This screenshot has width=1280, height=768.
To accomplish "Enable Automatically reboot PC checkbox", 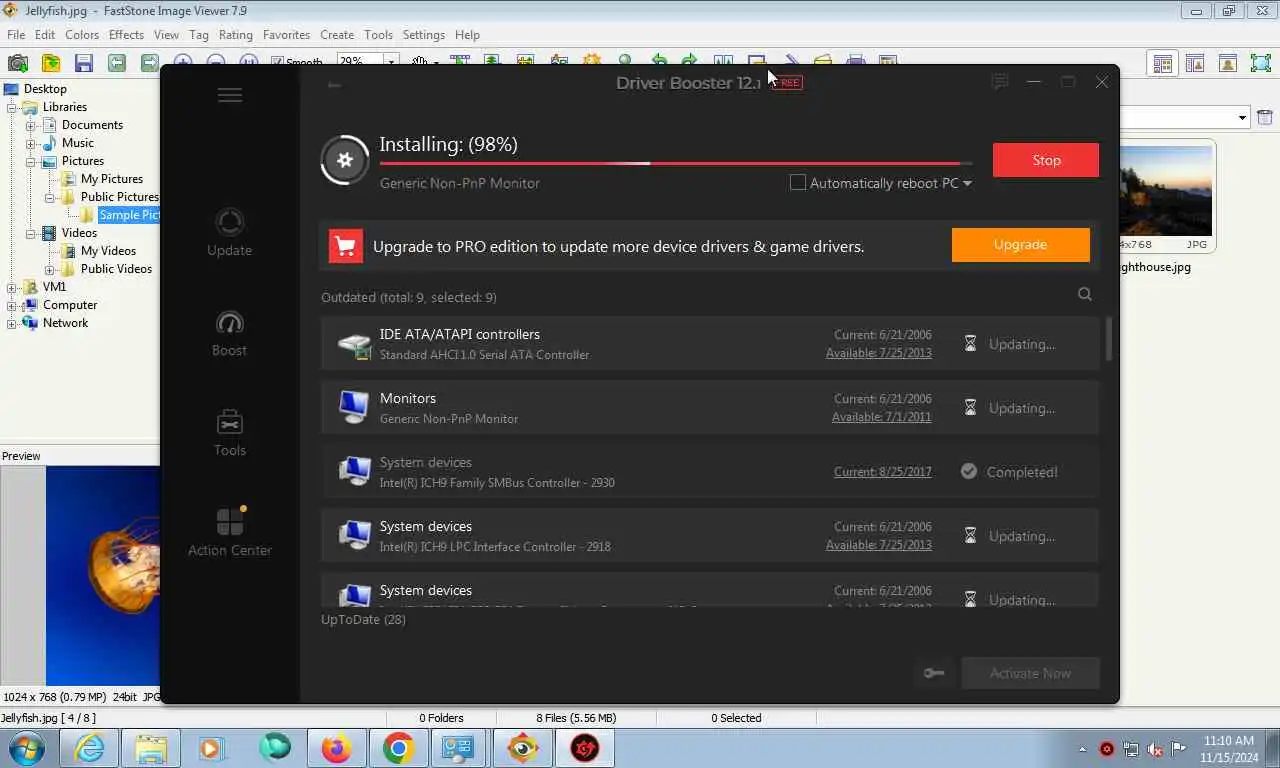I will [798, 183].
